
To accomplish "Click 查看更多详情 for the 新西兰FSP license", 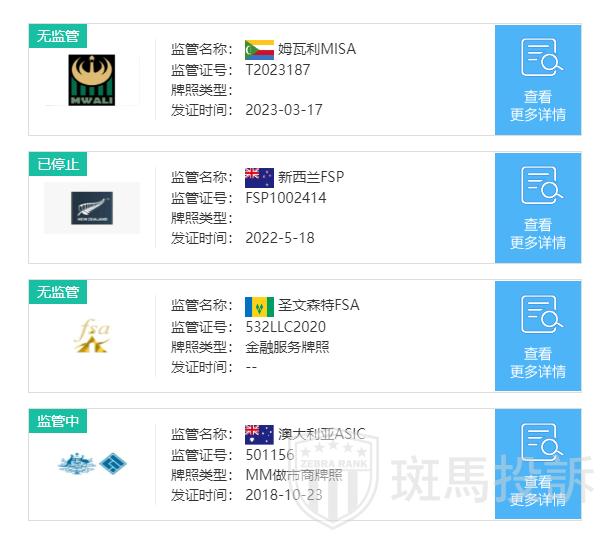I will (x=538, y=233).
